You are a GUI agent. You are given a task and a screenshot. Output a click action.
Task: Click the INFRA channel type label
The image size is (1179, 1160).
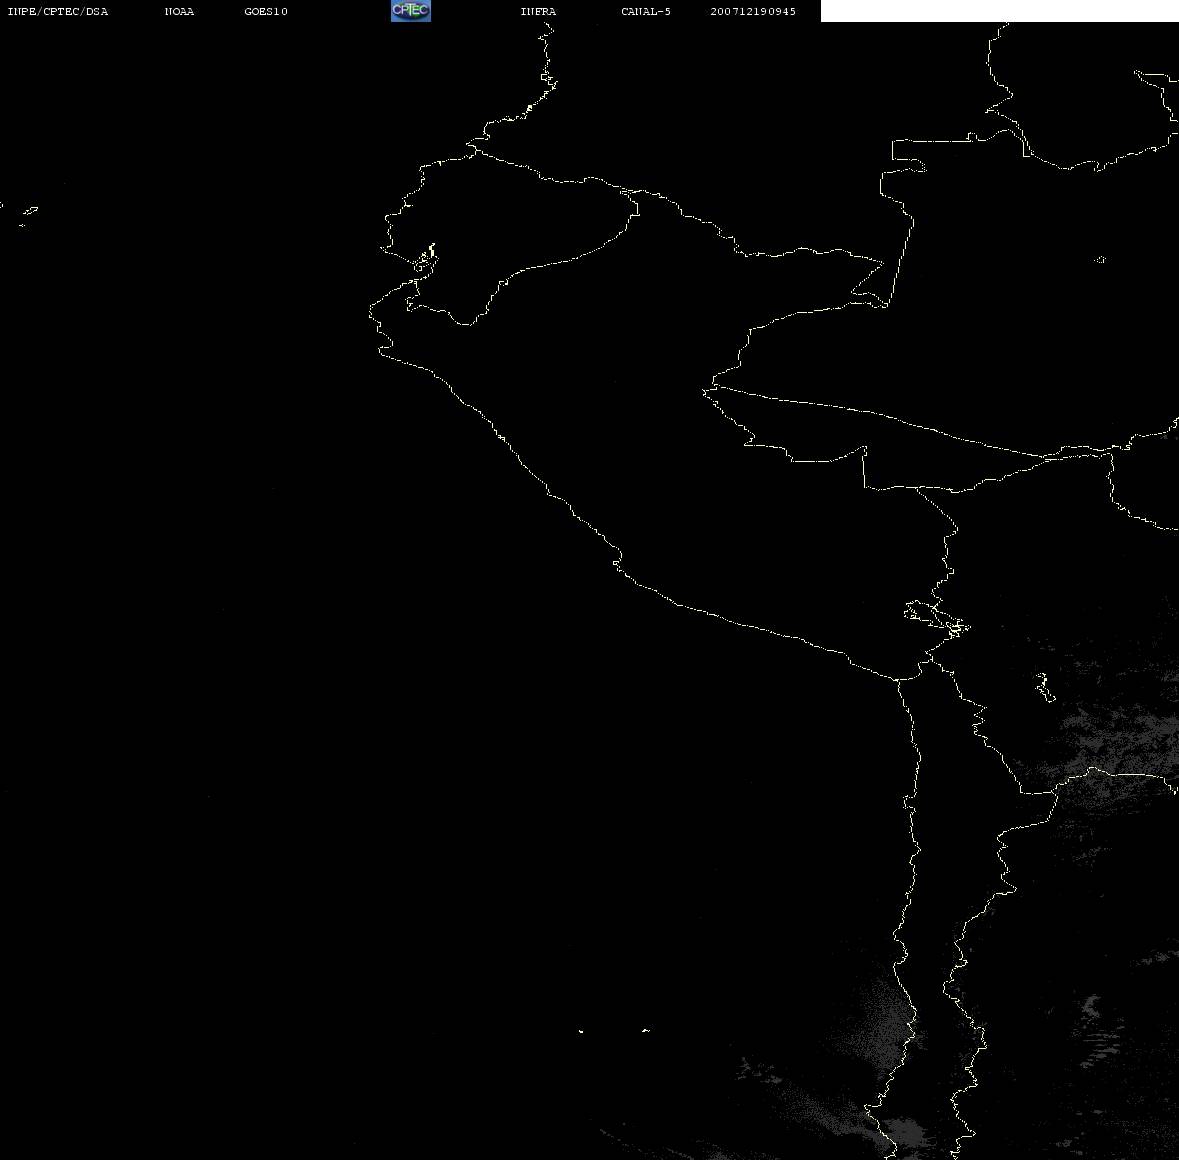(x=538, y=12)
